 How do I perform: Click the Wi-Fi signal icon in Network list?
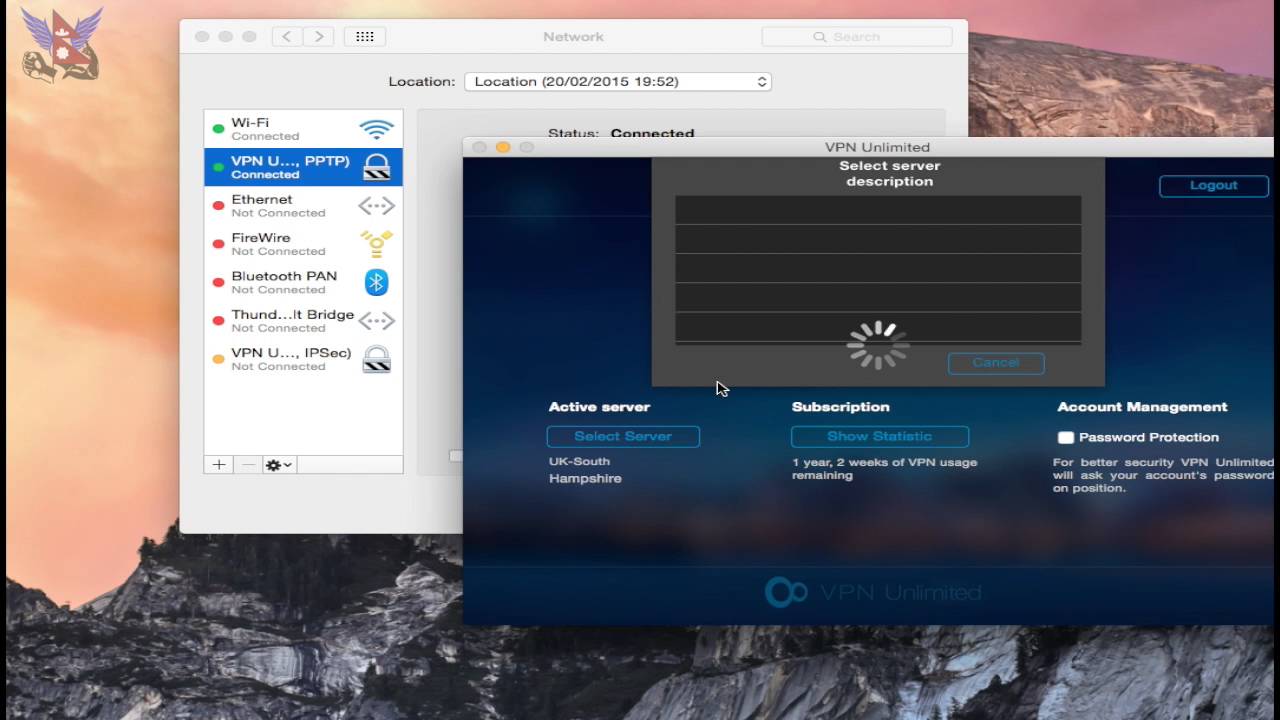coord(376,129)
